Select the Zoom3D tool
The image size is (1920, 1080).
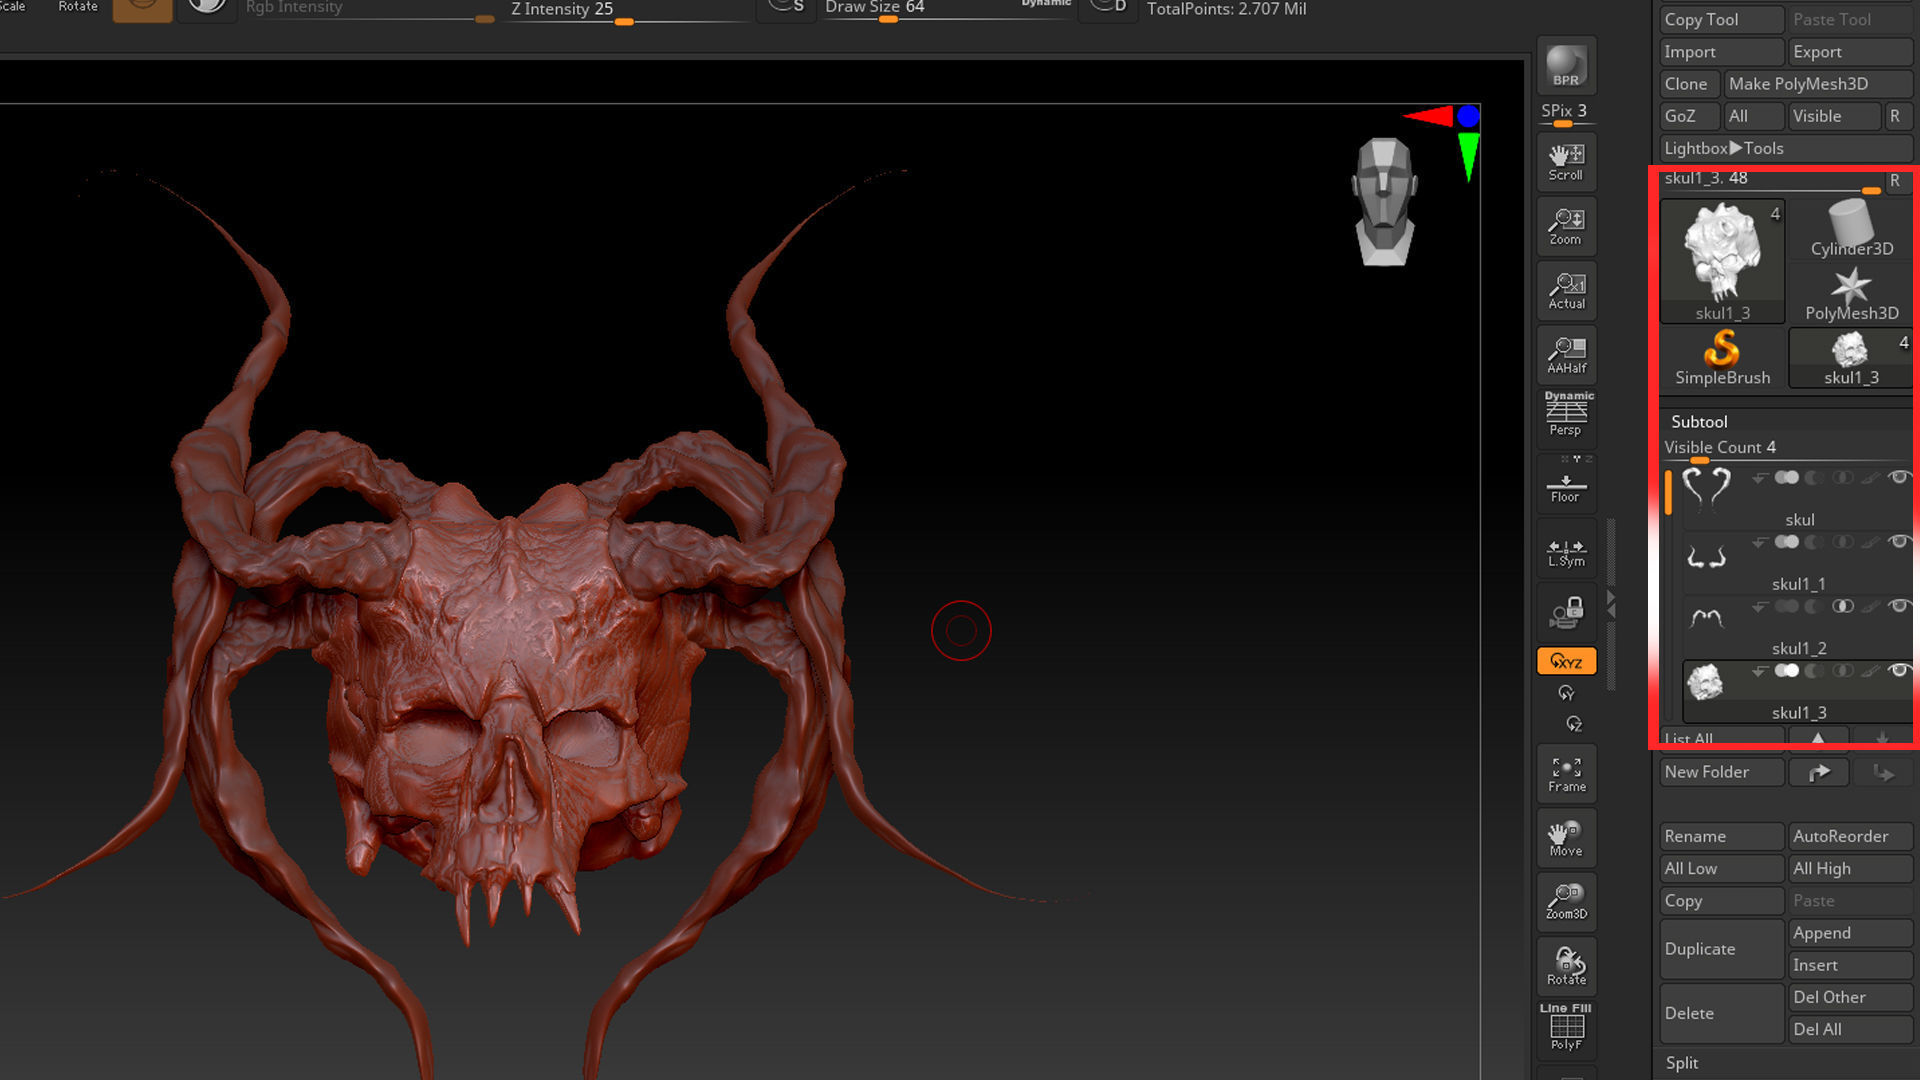click(x=1566, y=902)
